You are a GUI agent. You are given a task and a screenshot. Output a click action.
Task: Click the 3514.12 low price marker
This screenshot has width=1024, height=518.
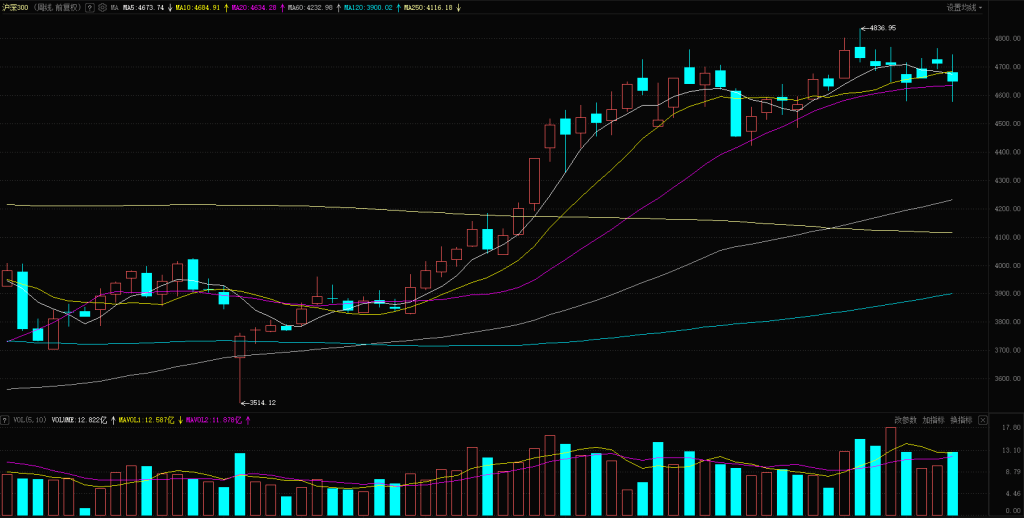click(258, 402)
